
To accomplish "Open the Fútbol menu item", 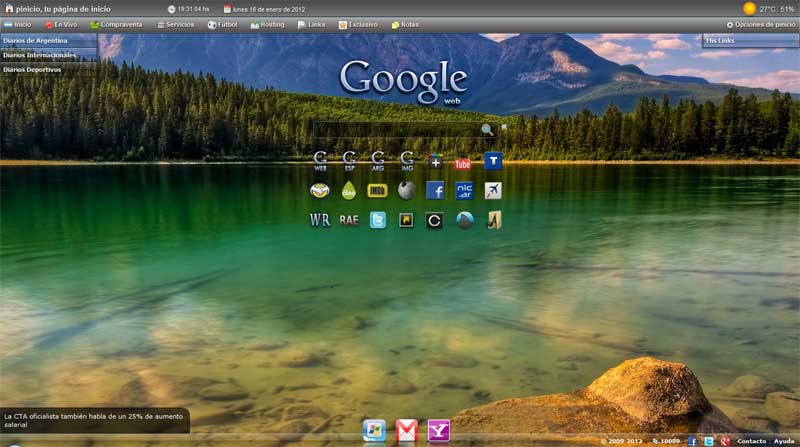I will [x=222, y=24].
